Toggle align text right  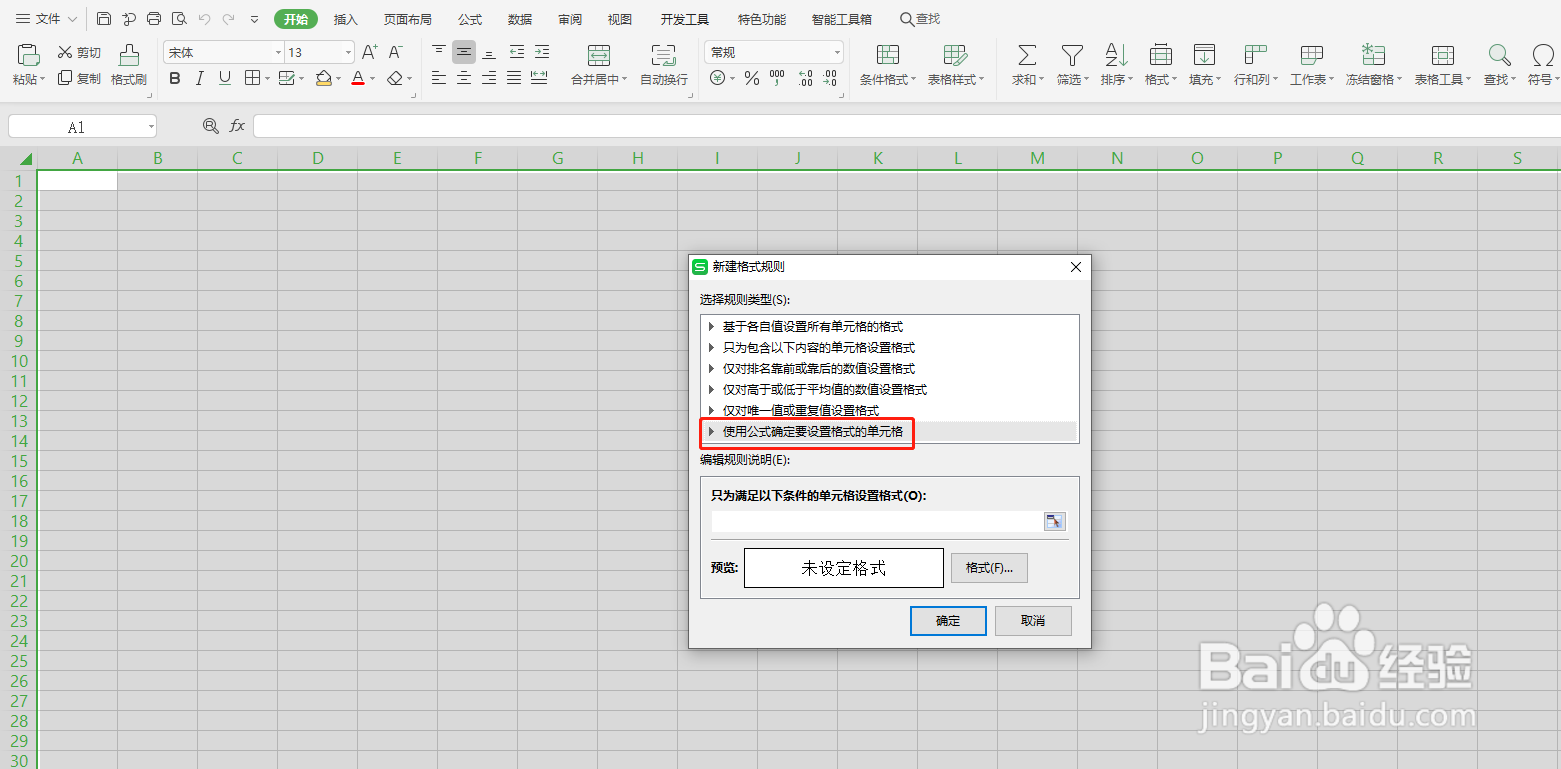click(489, 78)
